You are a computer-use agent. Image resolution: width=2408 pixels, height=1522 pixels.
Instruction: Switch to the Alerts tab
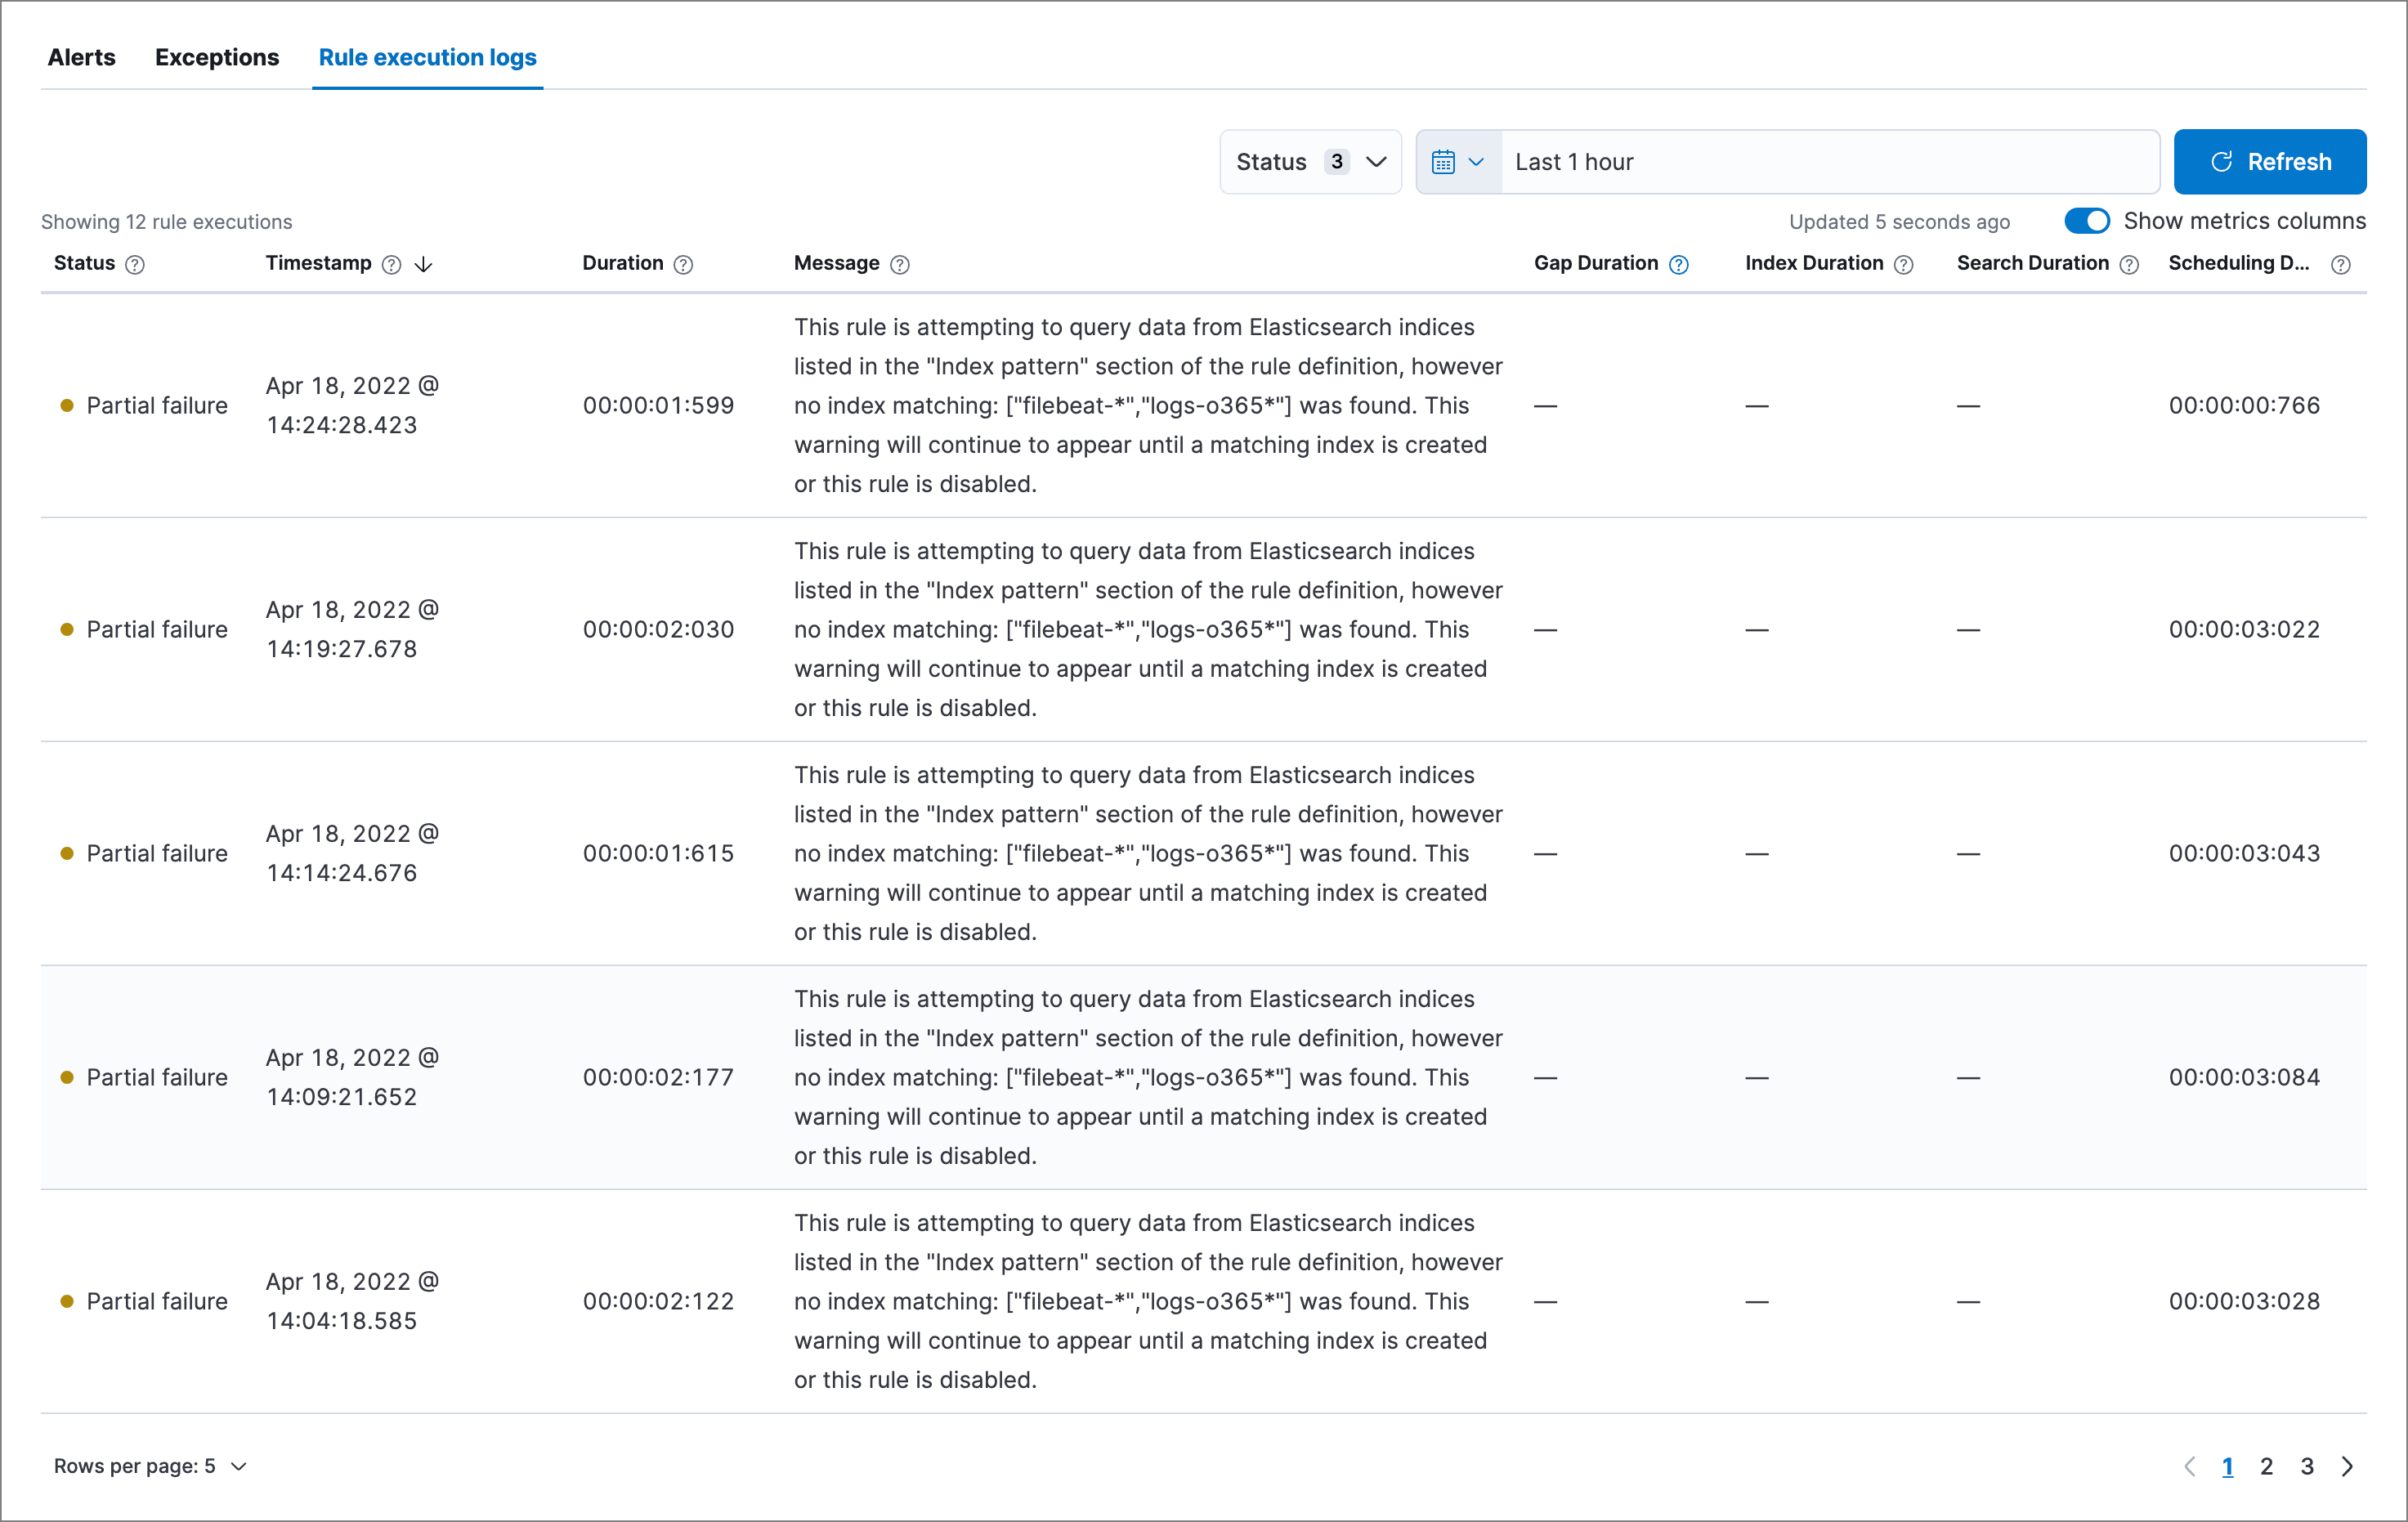82,57
